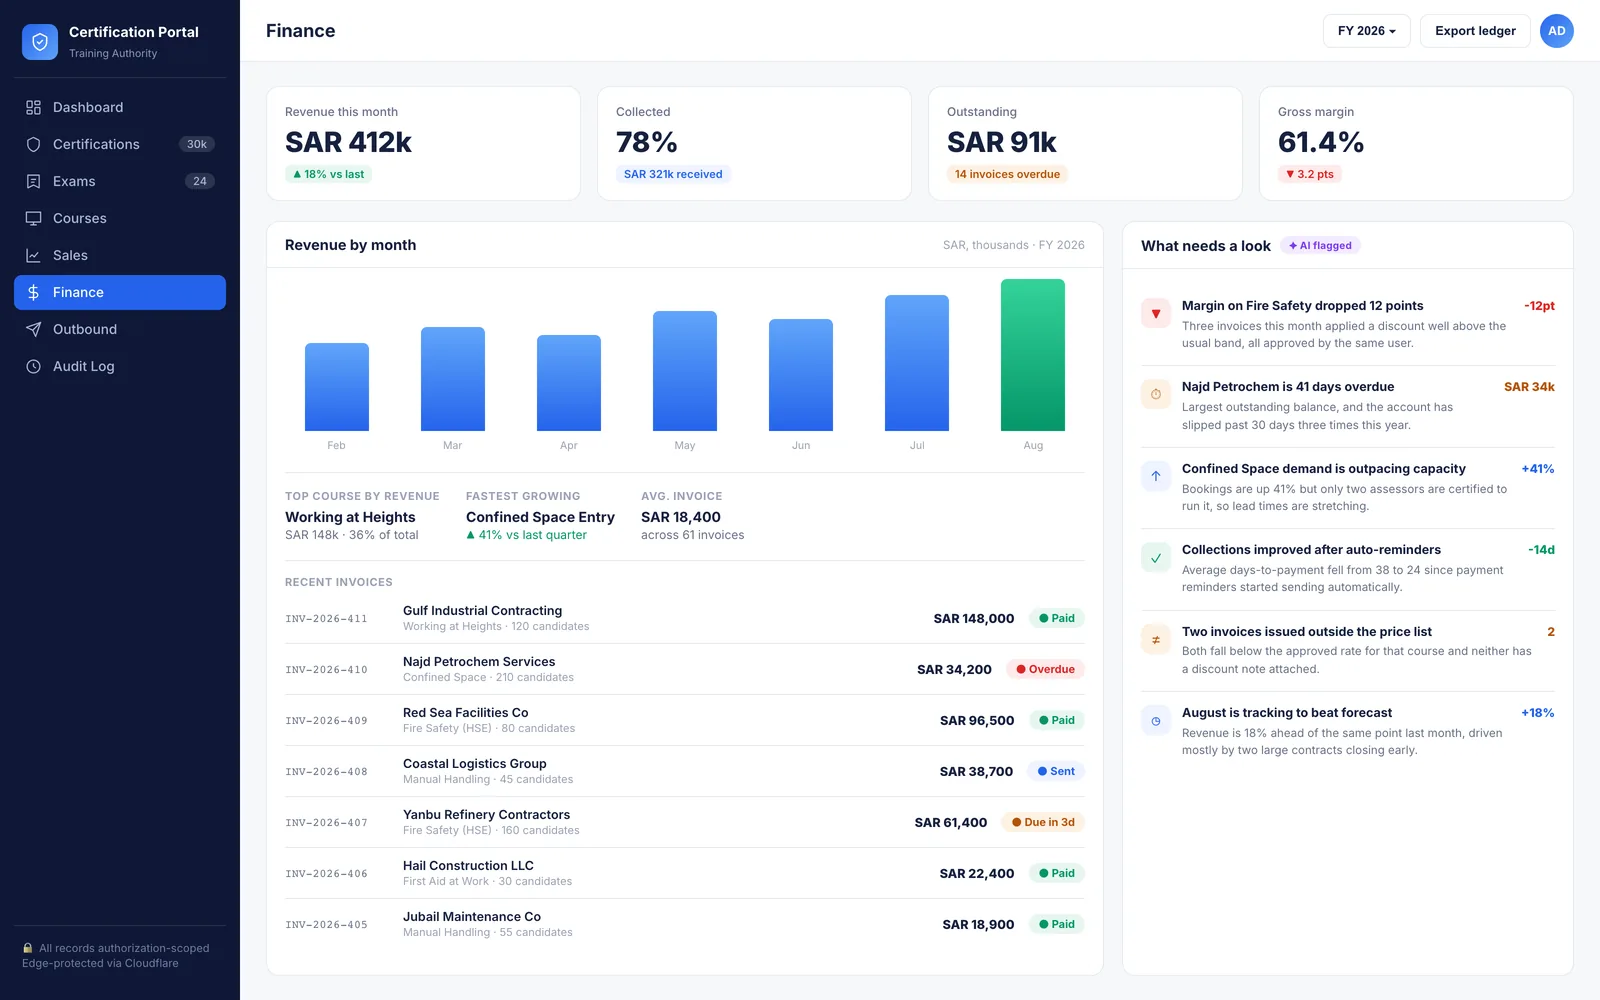The image size is (1600, 1000).
Task: Click the Sent status badge
Action: point(1056,771)
